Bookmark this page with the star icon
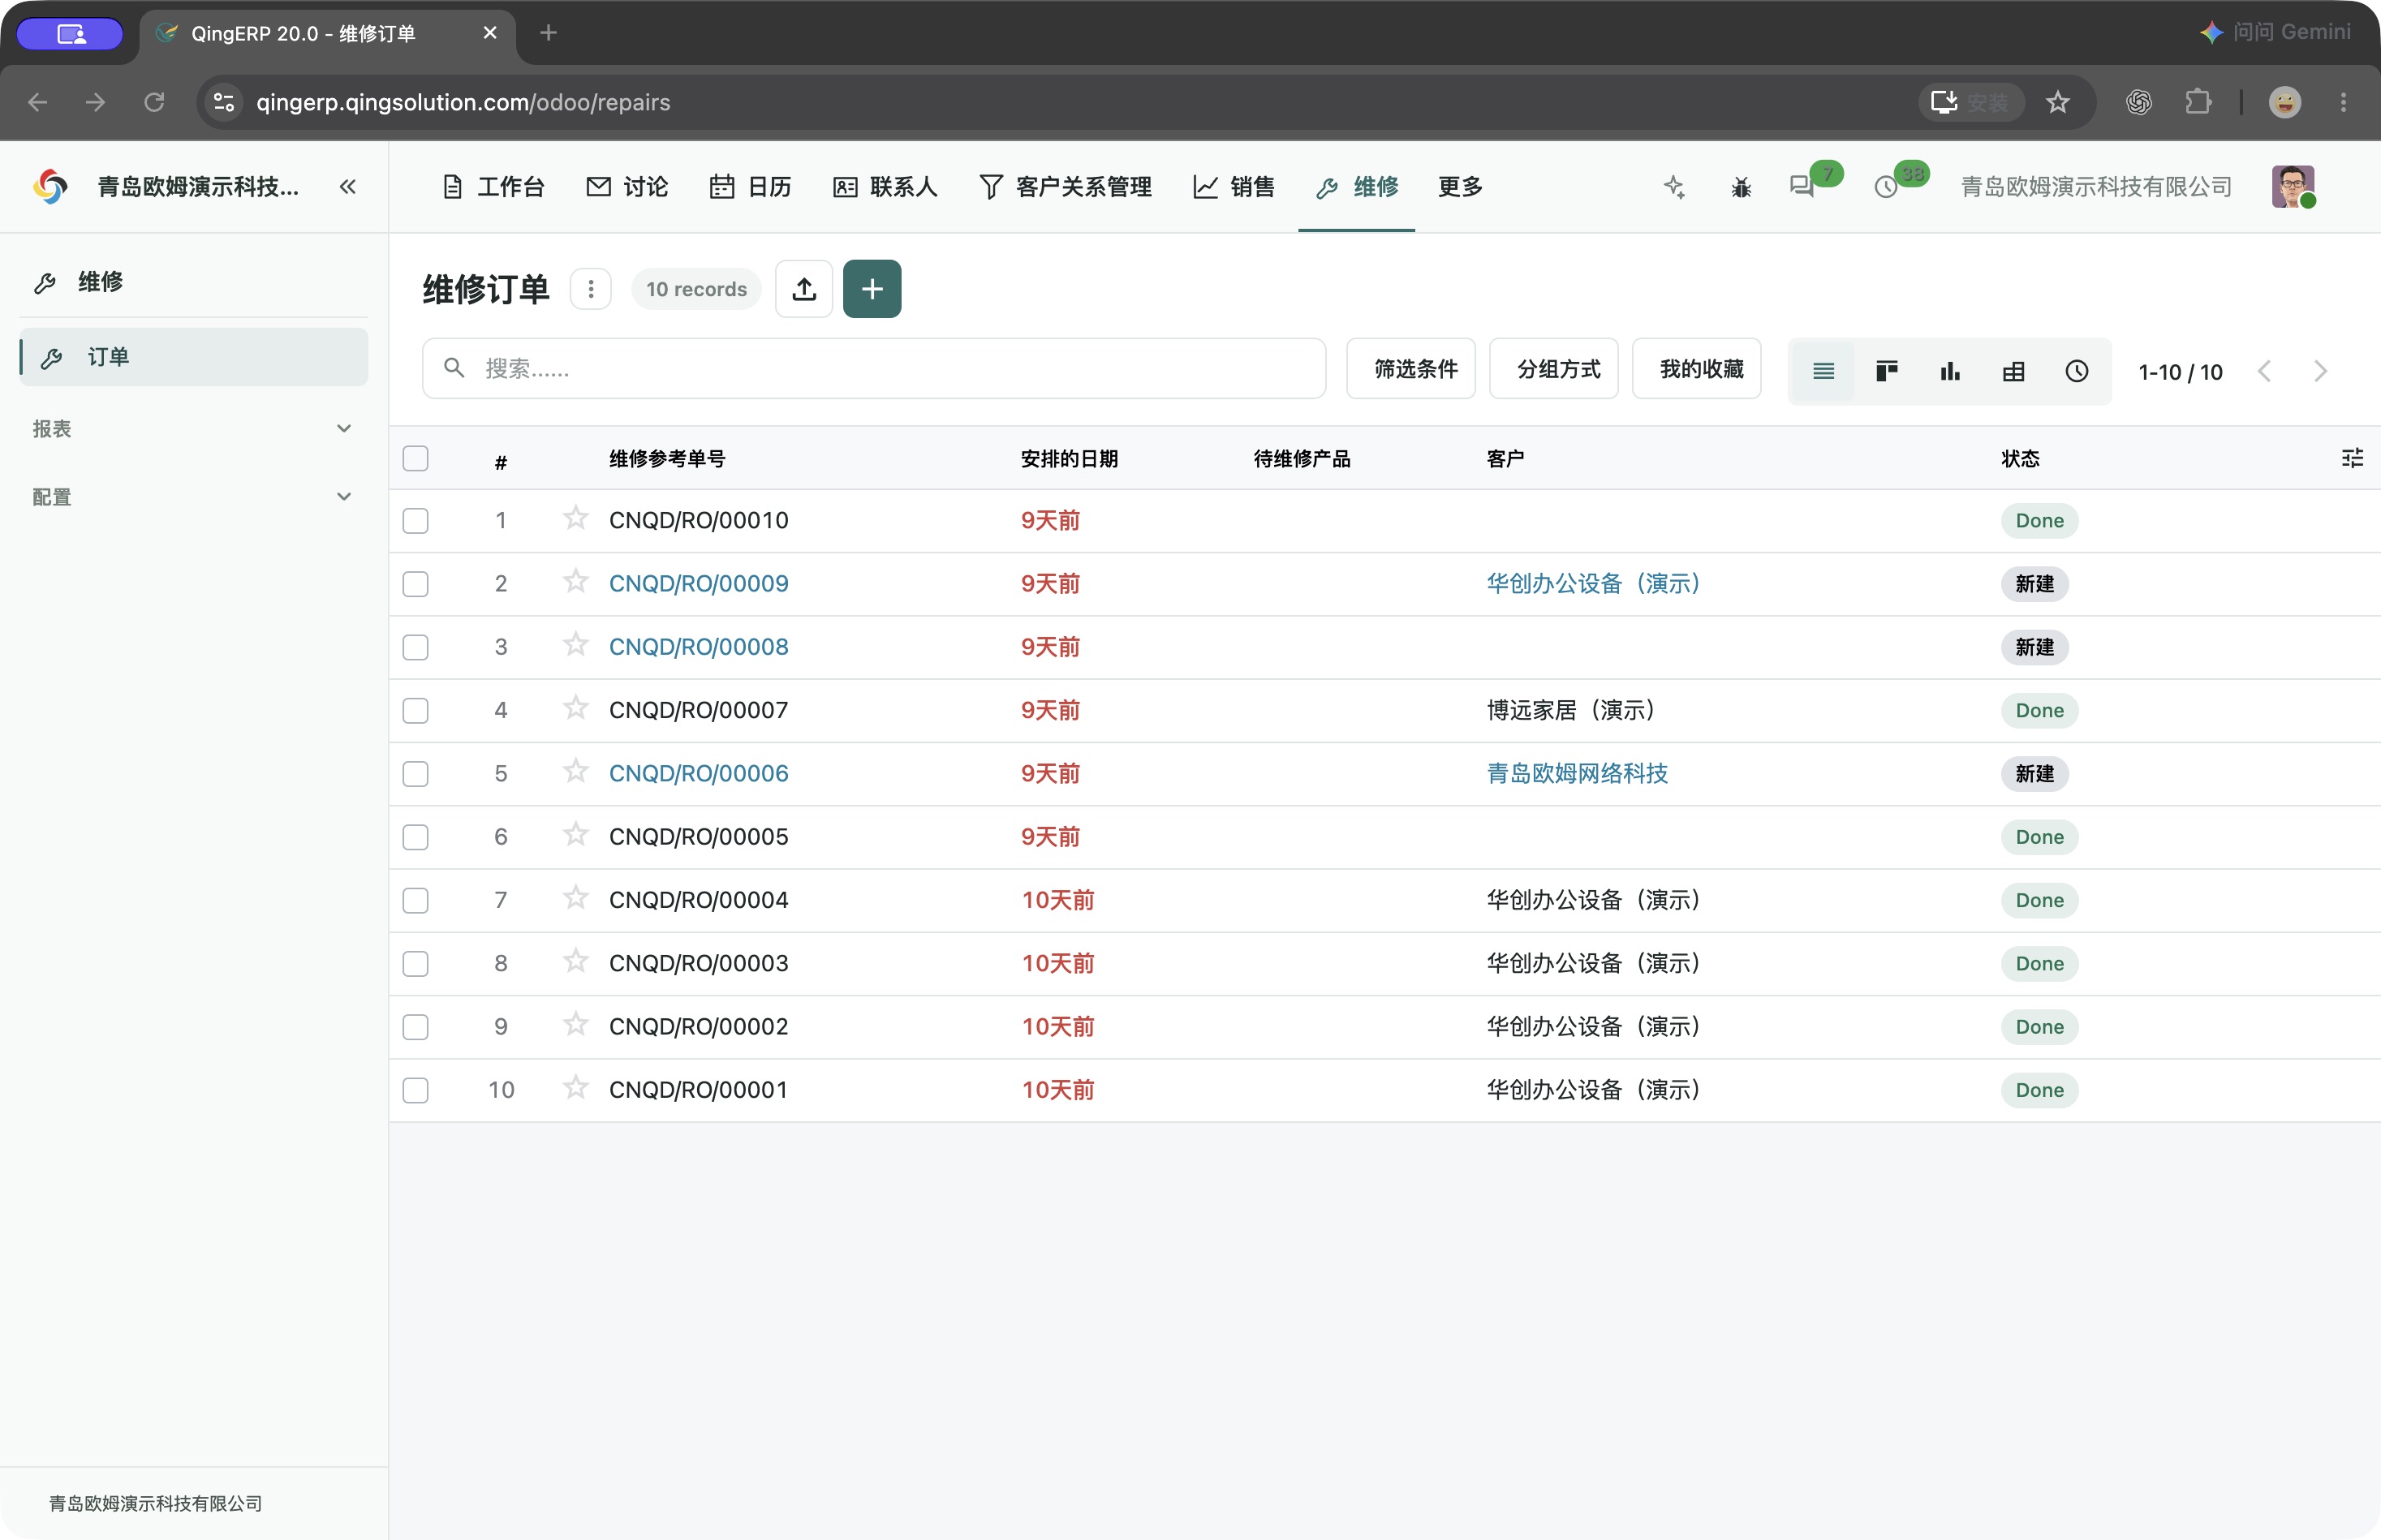 pyautogui.click(x=2057, y=102)
